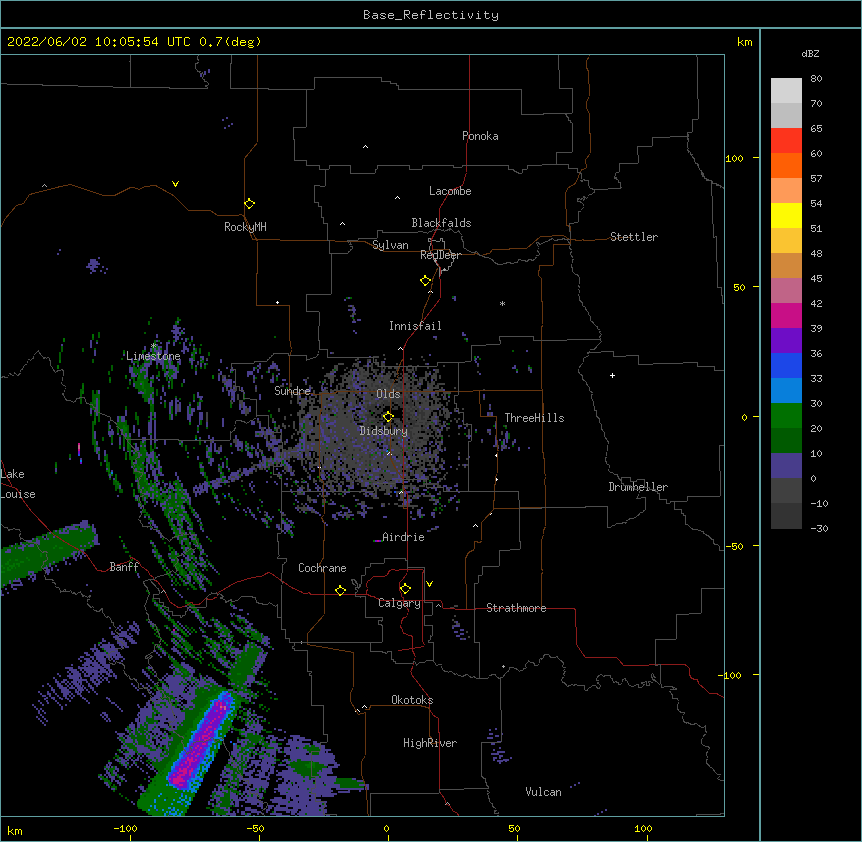This screenshot has width=862, height=842.
Task: Click the Sundre label
Action: pyautogui.click(x=292, y=391)
